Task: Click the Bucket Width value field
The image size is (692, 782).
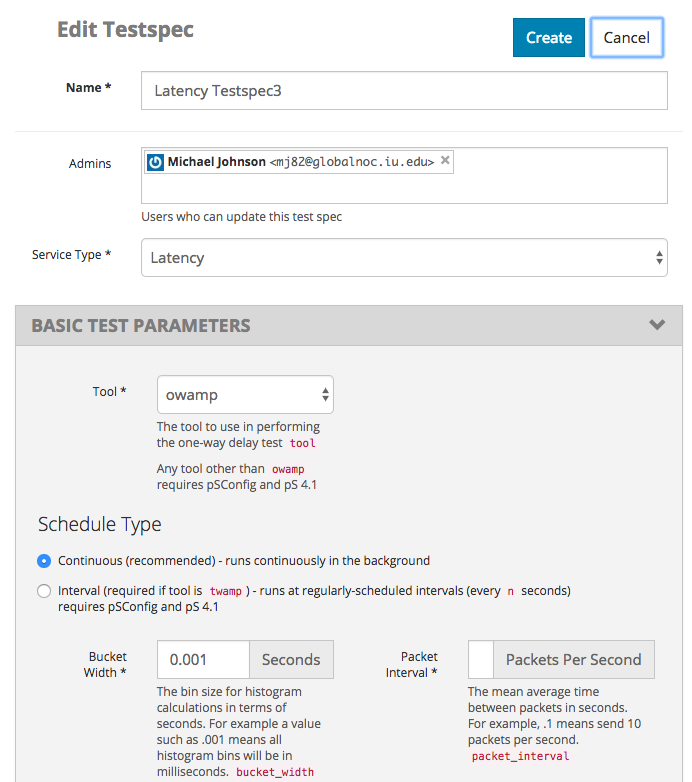Action: (203, 659)
